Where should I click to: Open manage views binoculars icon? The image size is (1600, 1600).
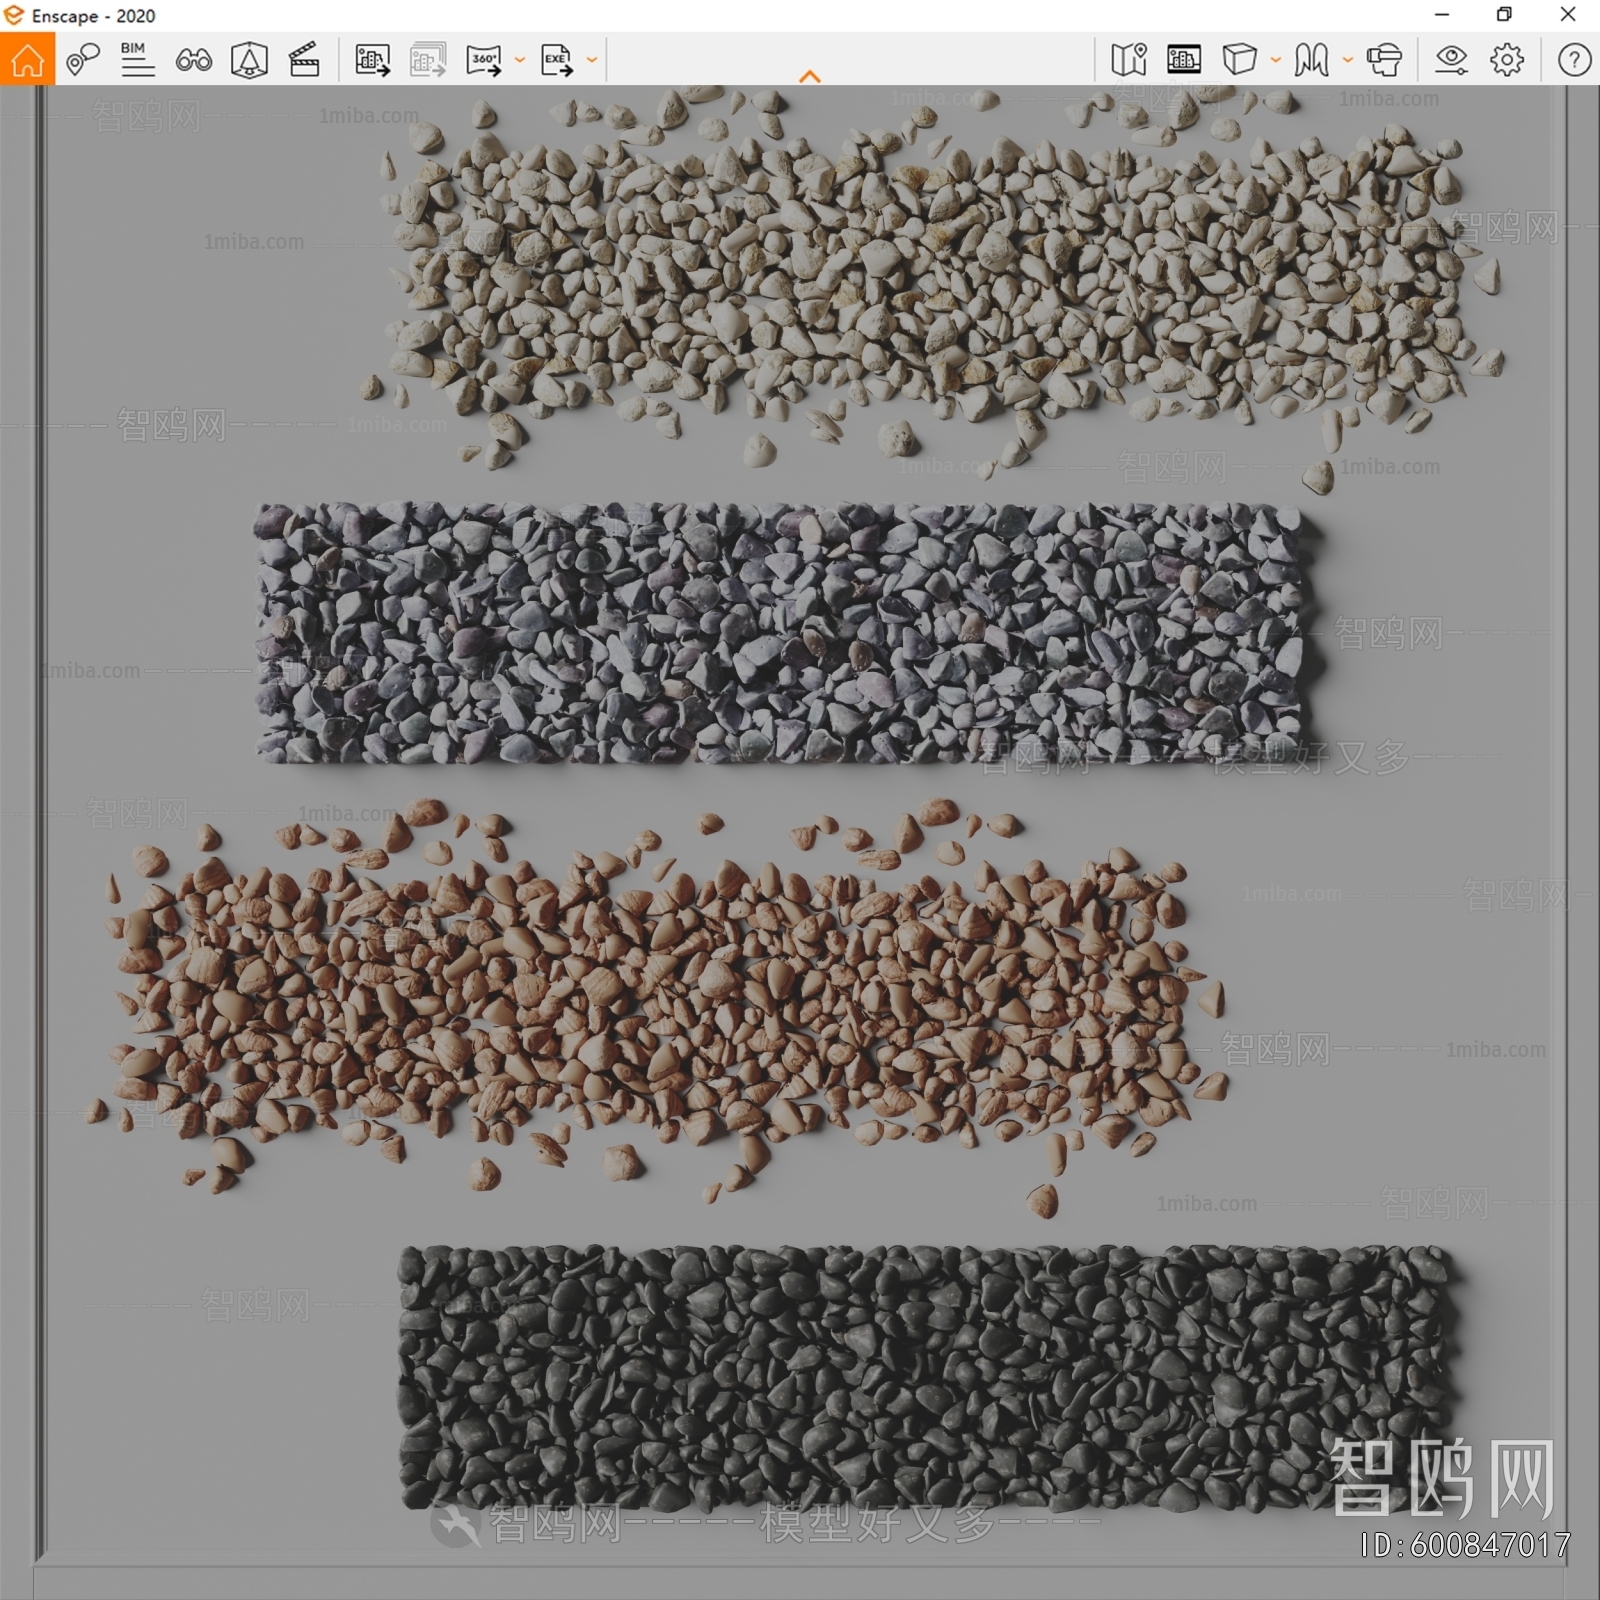pos(193,60)
